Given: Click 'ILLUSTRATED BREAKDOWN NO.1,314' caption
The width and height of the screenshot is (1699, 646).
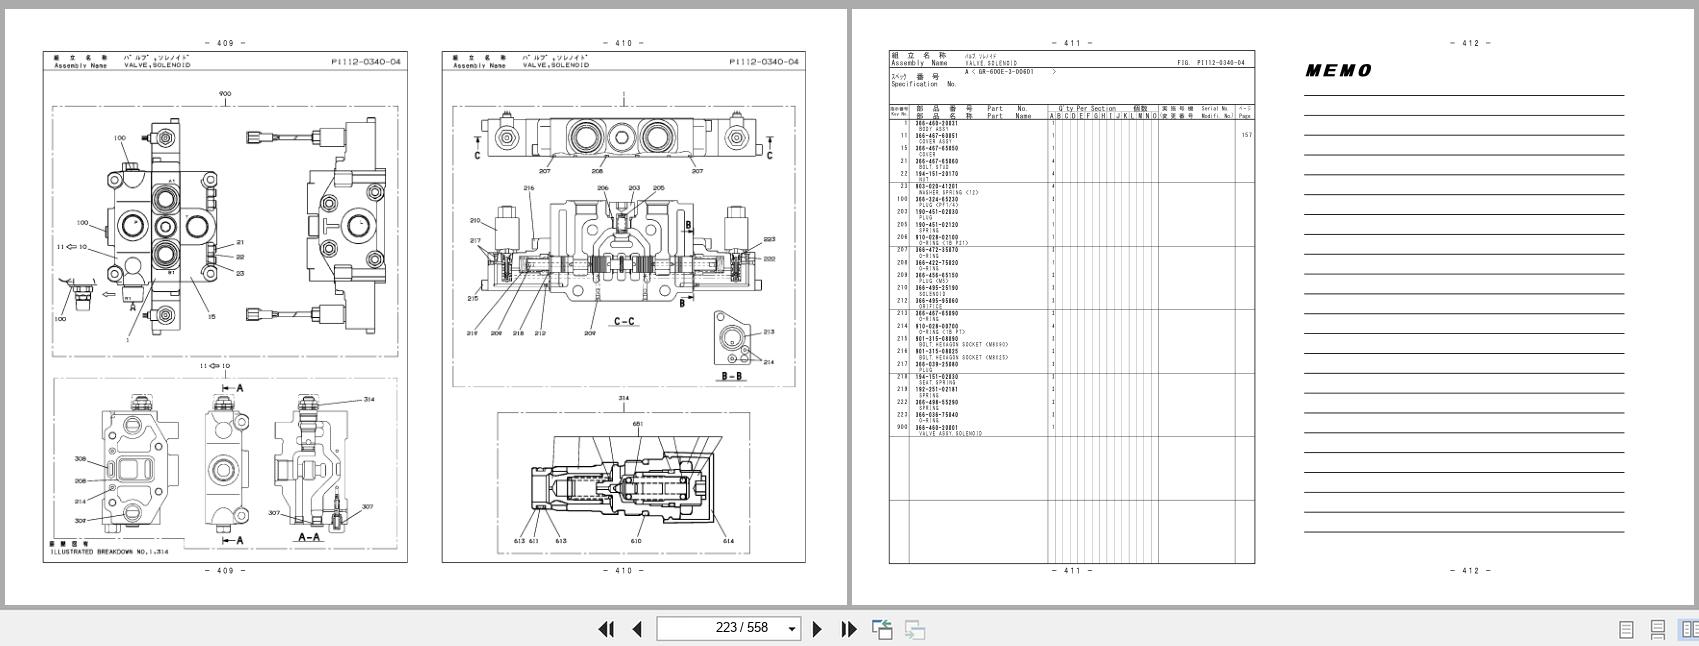Looking at the screenshot, I should (x=109, y=552).
